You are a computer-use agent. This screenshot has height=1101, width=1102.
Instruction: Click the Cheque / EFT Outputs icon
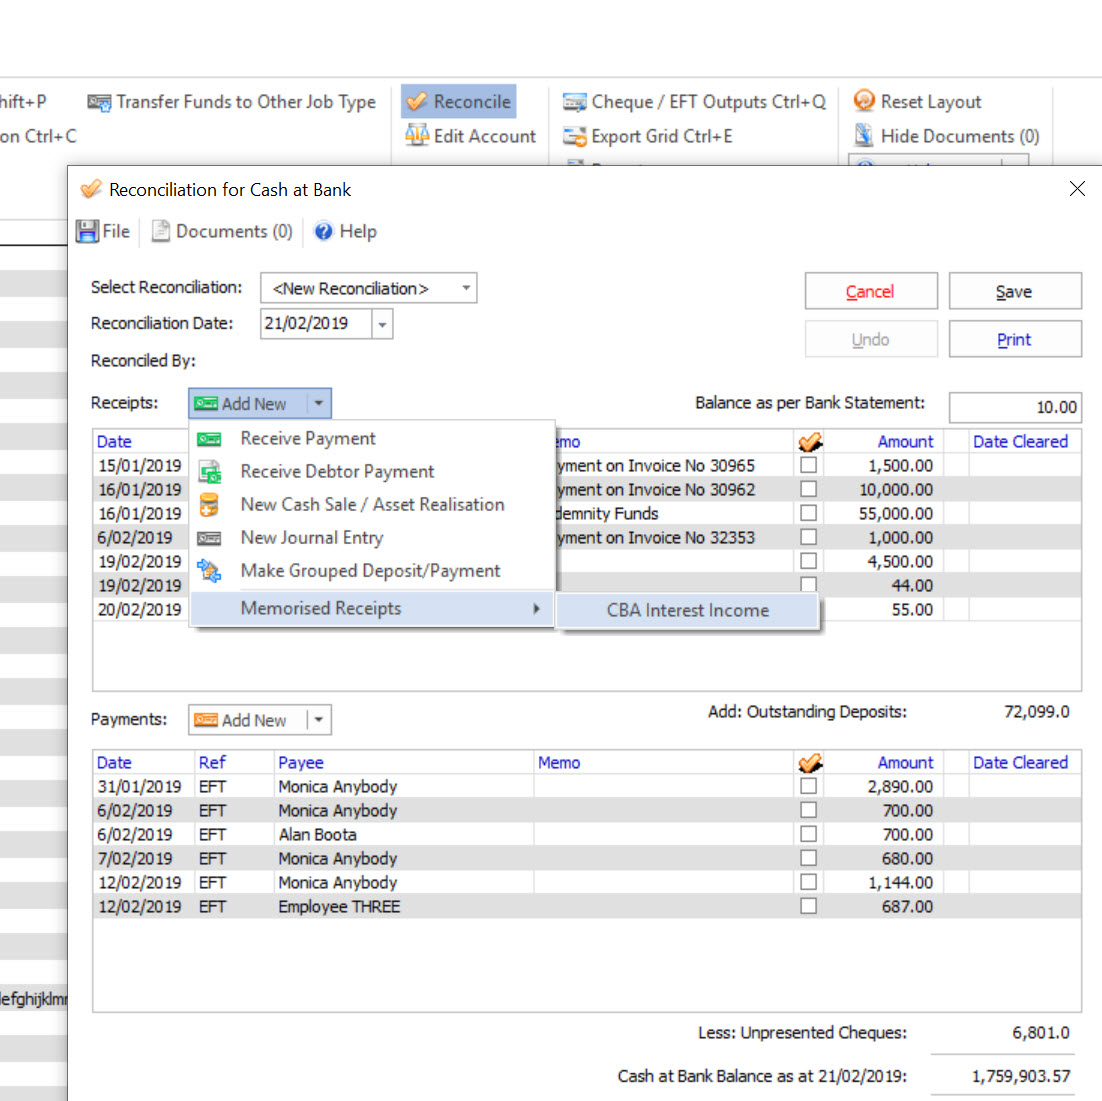575,101
